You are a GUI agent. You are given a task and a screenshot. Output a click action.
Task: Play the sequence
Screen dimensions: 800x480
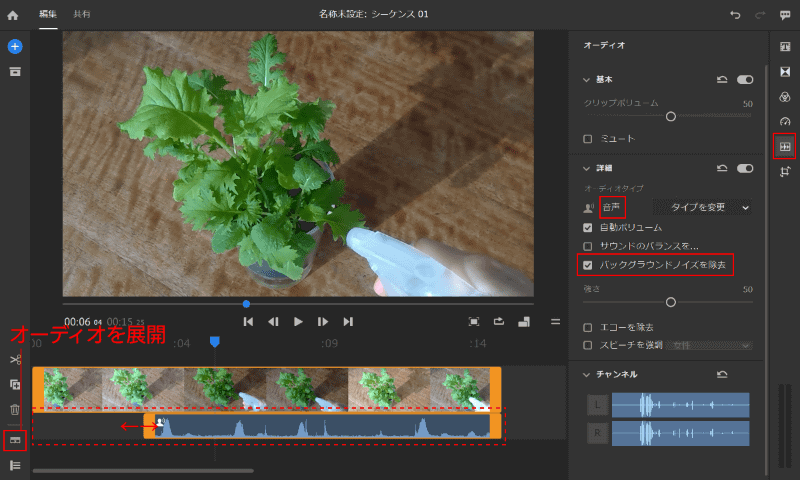tap(298, 321)
